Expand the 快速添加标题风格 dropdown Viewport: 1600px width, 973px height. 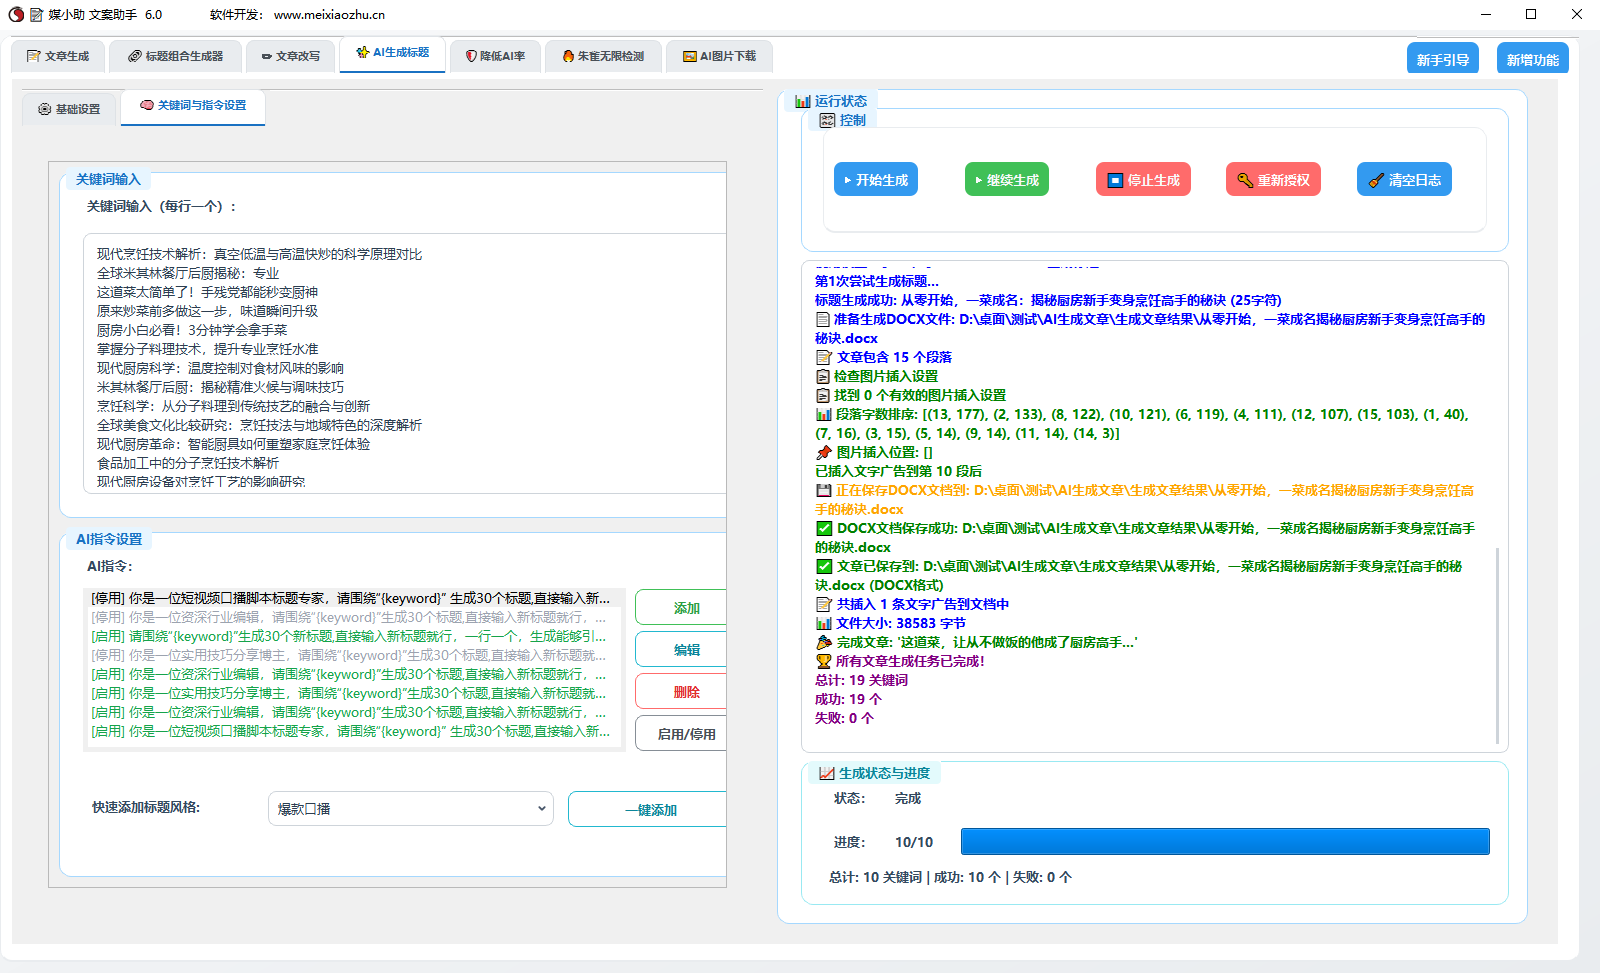[410, 809]
